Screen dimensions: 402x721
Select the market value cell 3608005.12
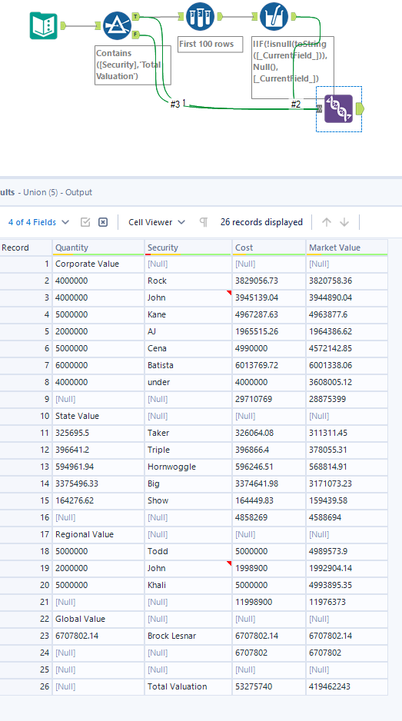click(347, 382)
